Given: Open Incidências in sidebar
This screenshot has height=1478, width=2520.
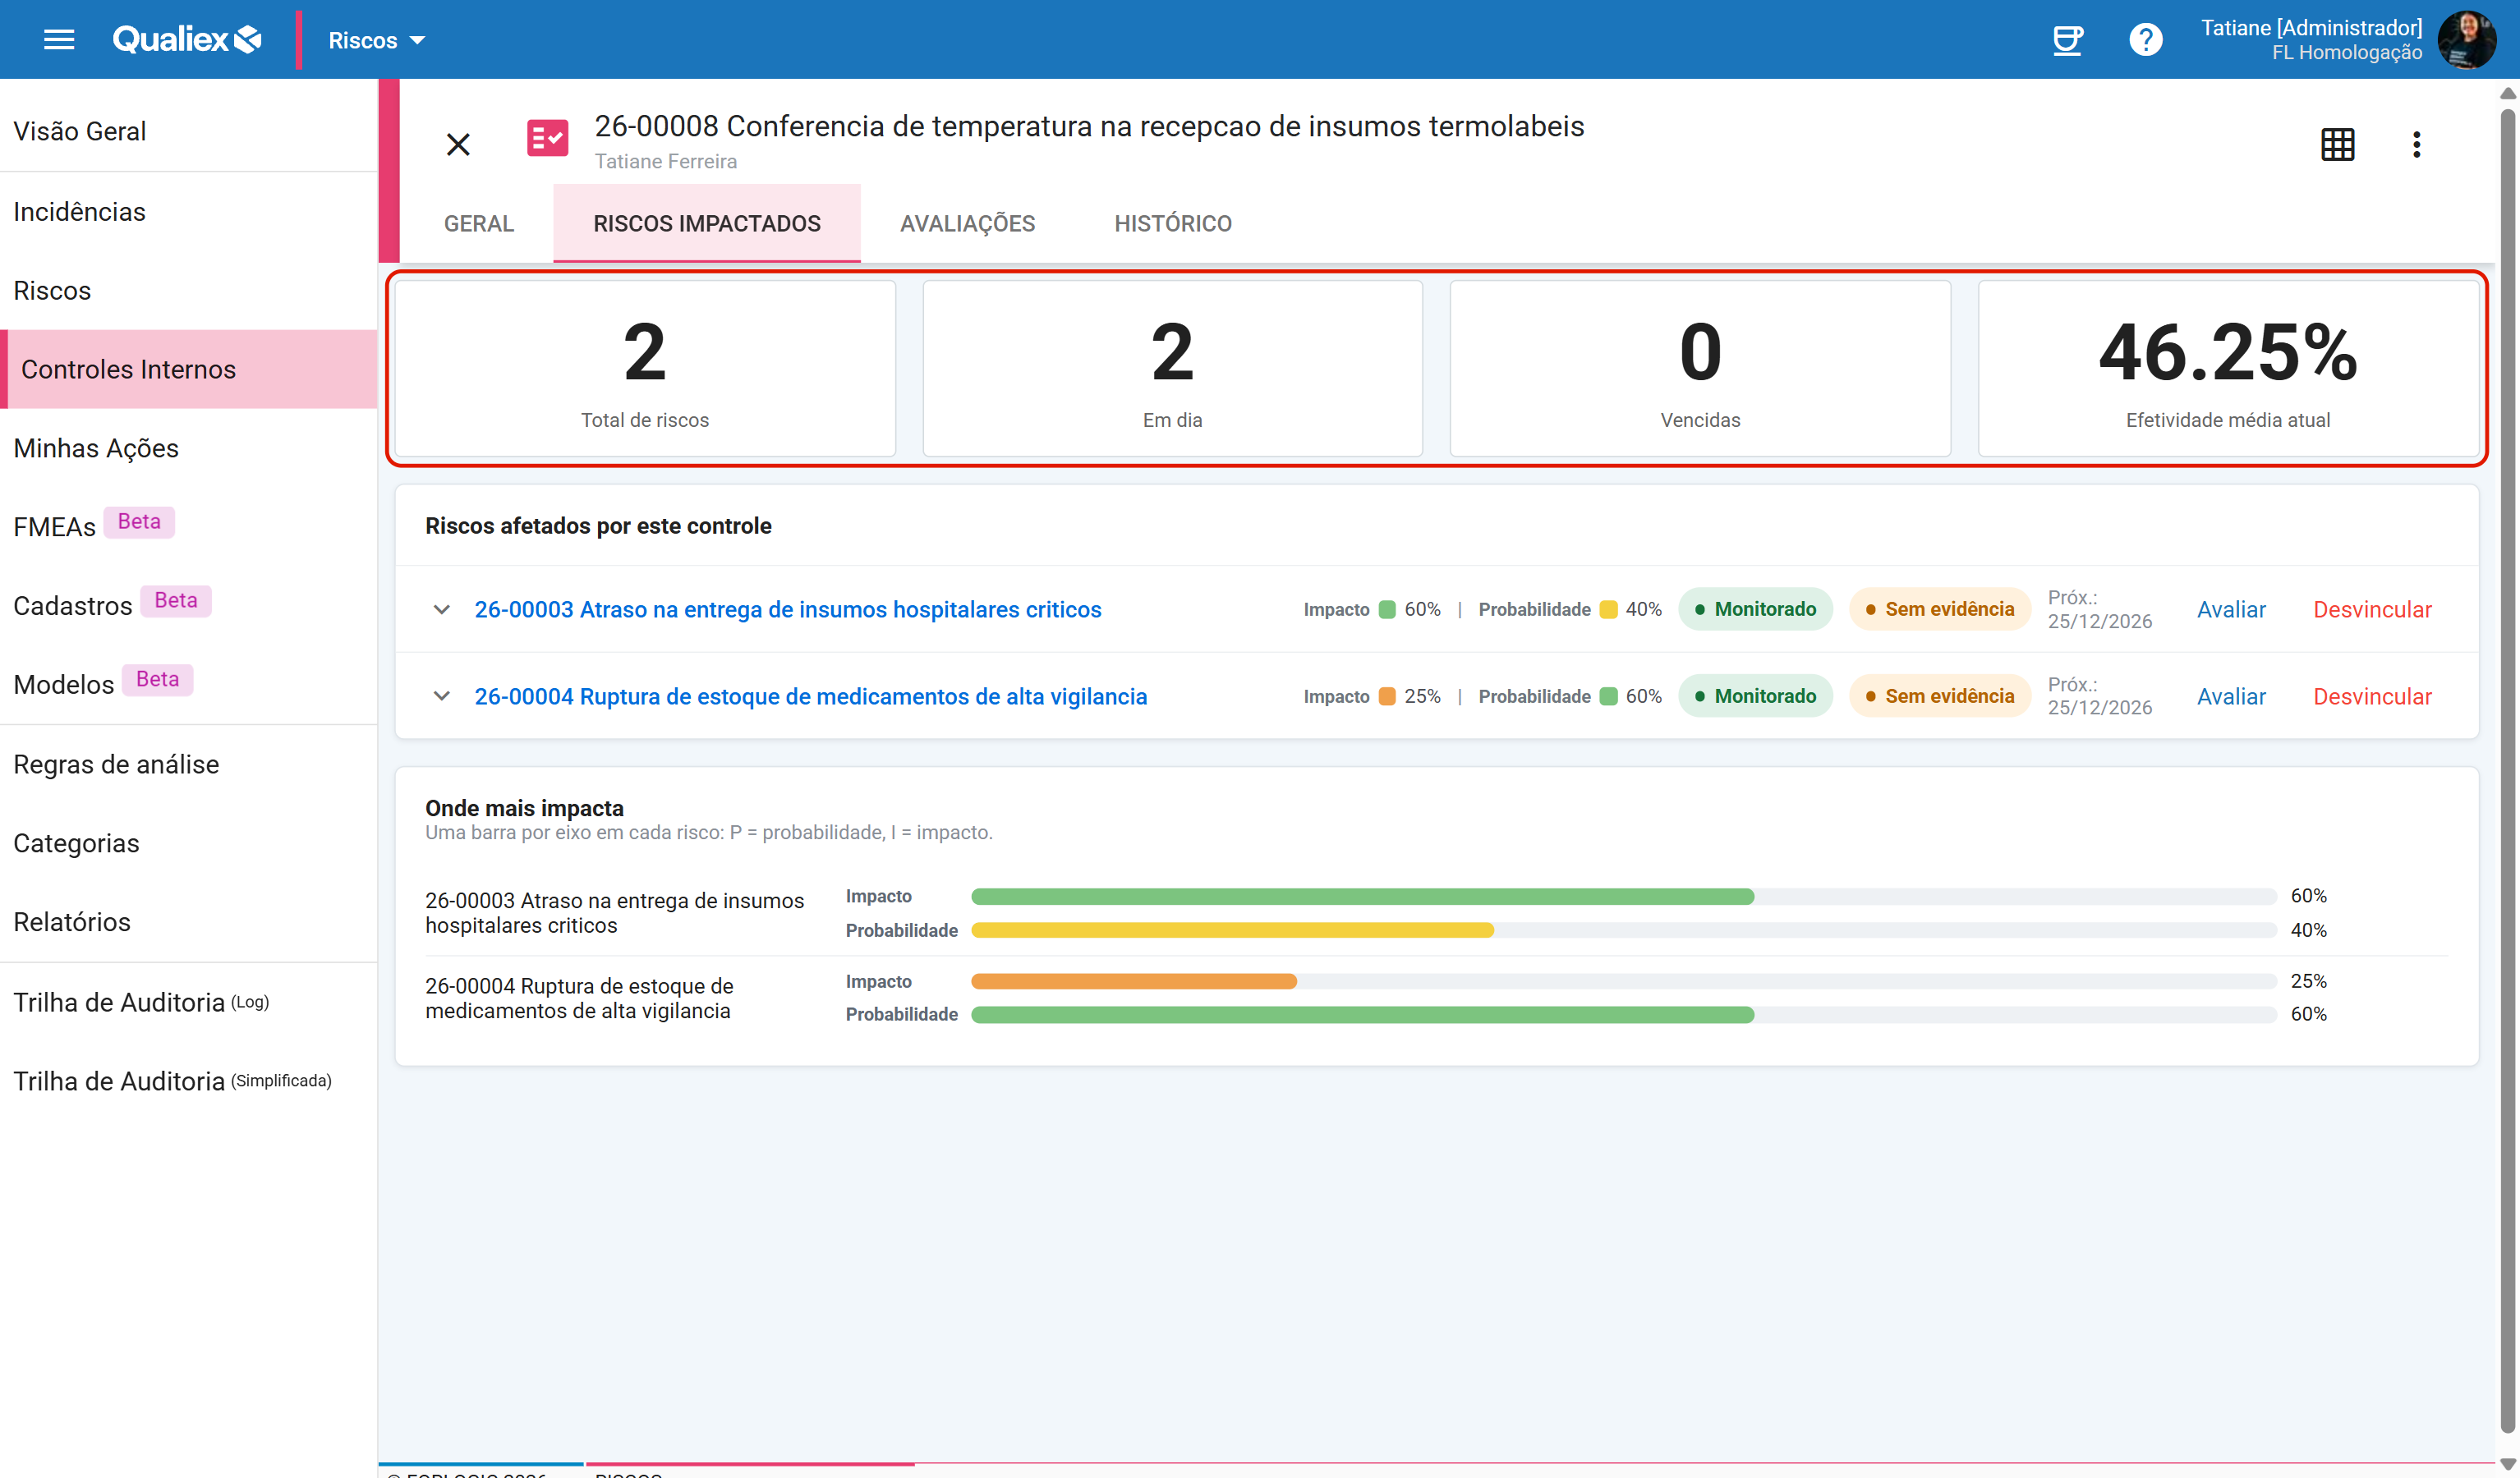Looking at the screenshot, I should (189, 212).
